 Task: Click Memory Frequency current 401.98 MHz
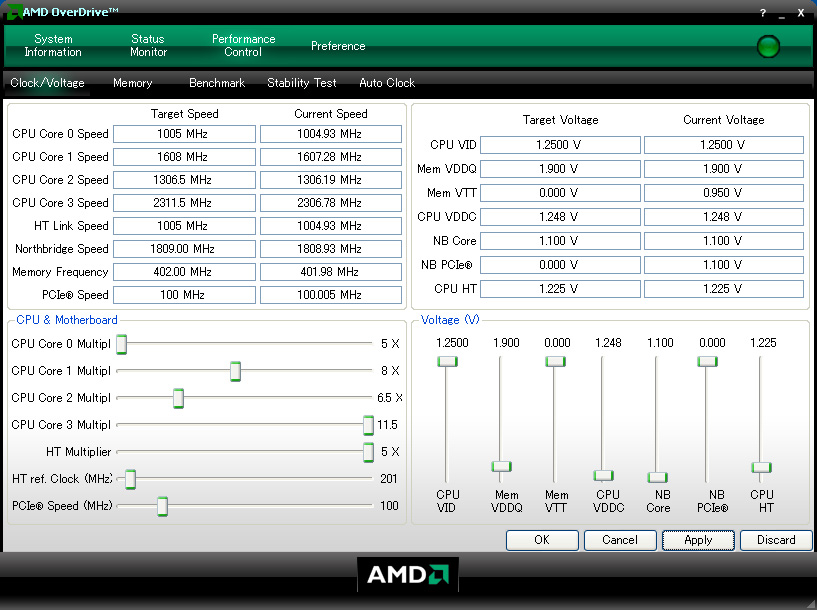coord(331,271)
